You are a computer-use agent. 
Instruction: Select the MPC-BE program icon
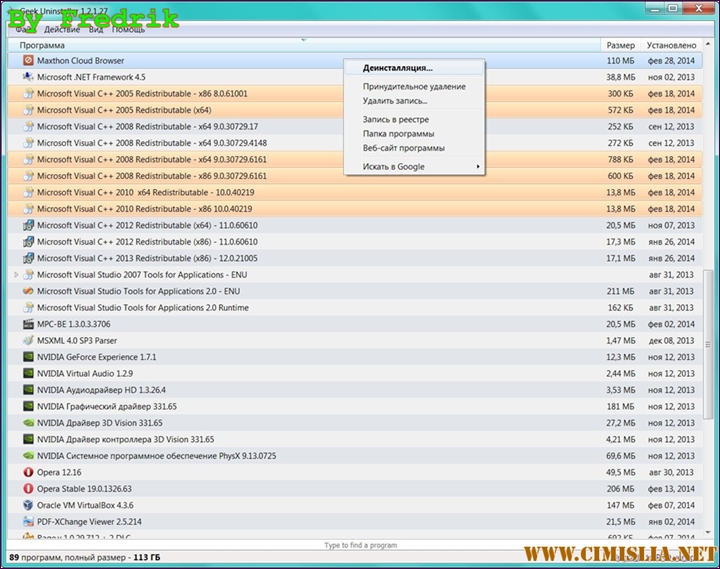click(x=28, y=324)
